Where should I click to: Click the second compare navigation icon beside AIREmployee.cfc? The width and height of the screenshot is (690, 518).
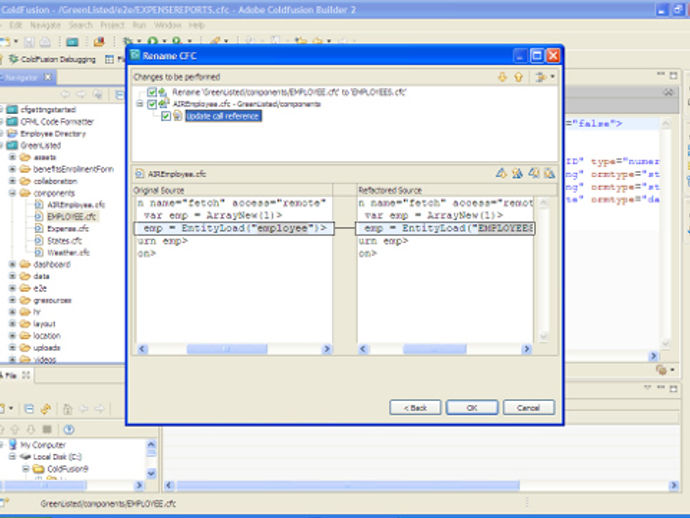click(x=518, y=173)
